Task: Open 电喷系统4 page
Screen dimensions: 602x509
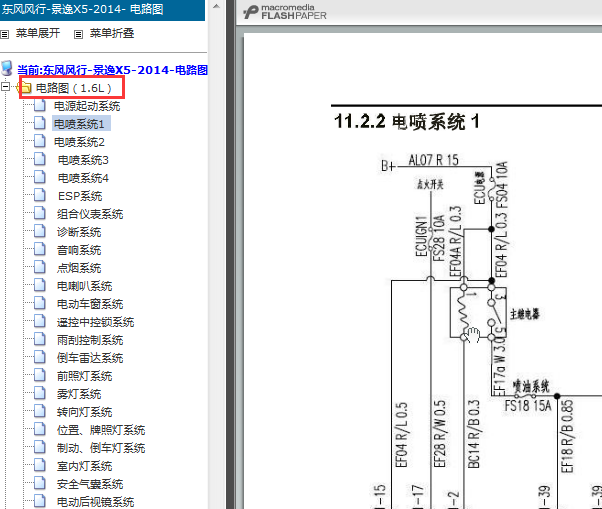Action: click(83, 178)
